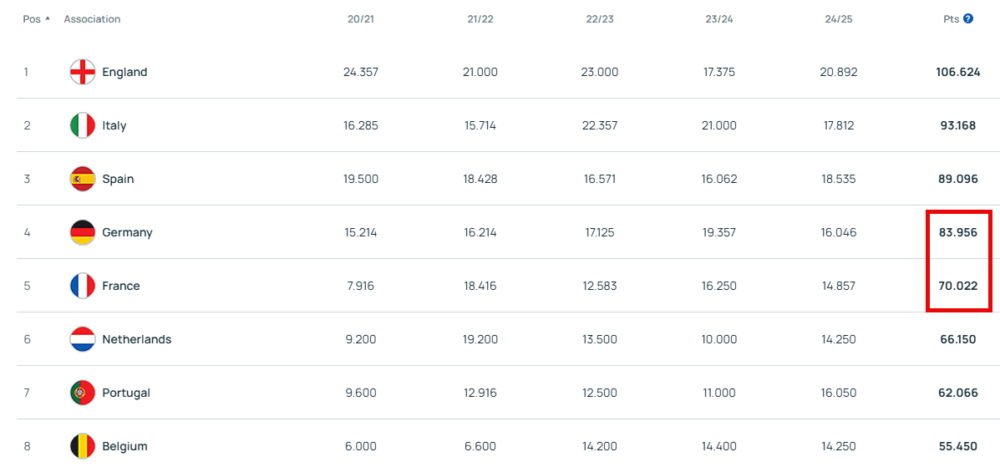The image size is (1000, 467).
Task: Select Germany's total points 83.956
Action: click(x=958, y=233)
